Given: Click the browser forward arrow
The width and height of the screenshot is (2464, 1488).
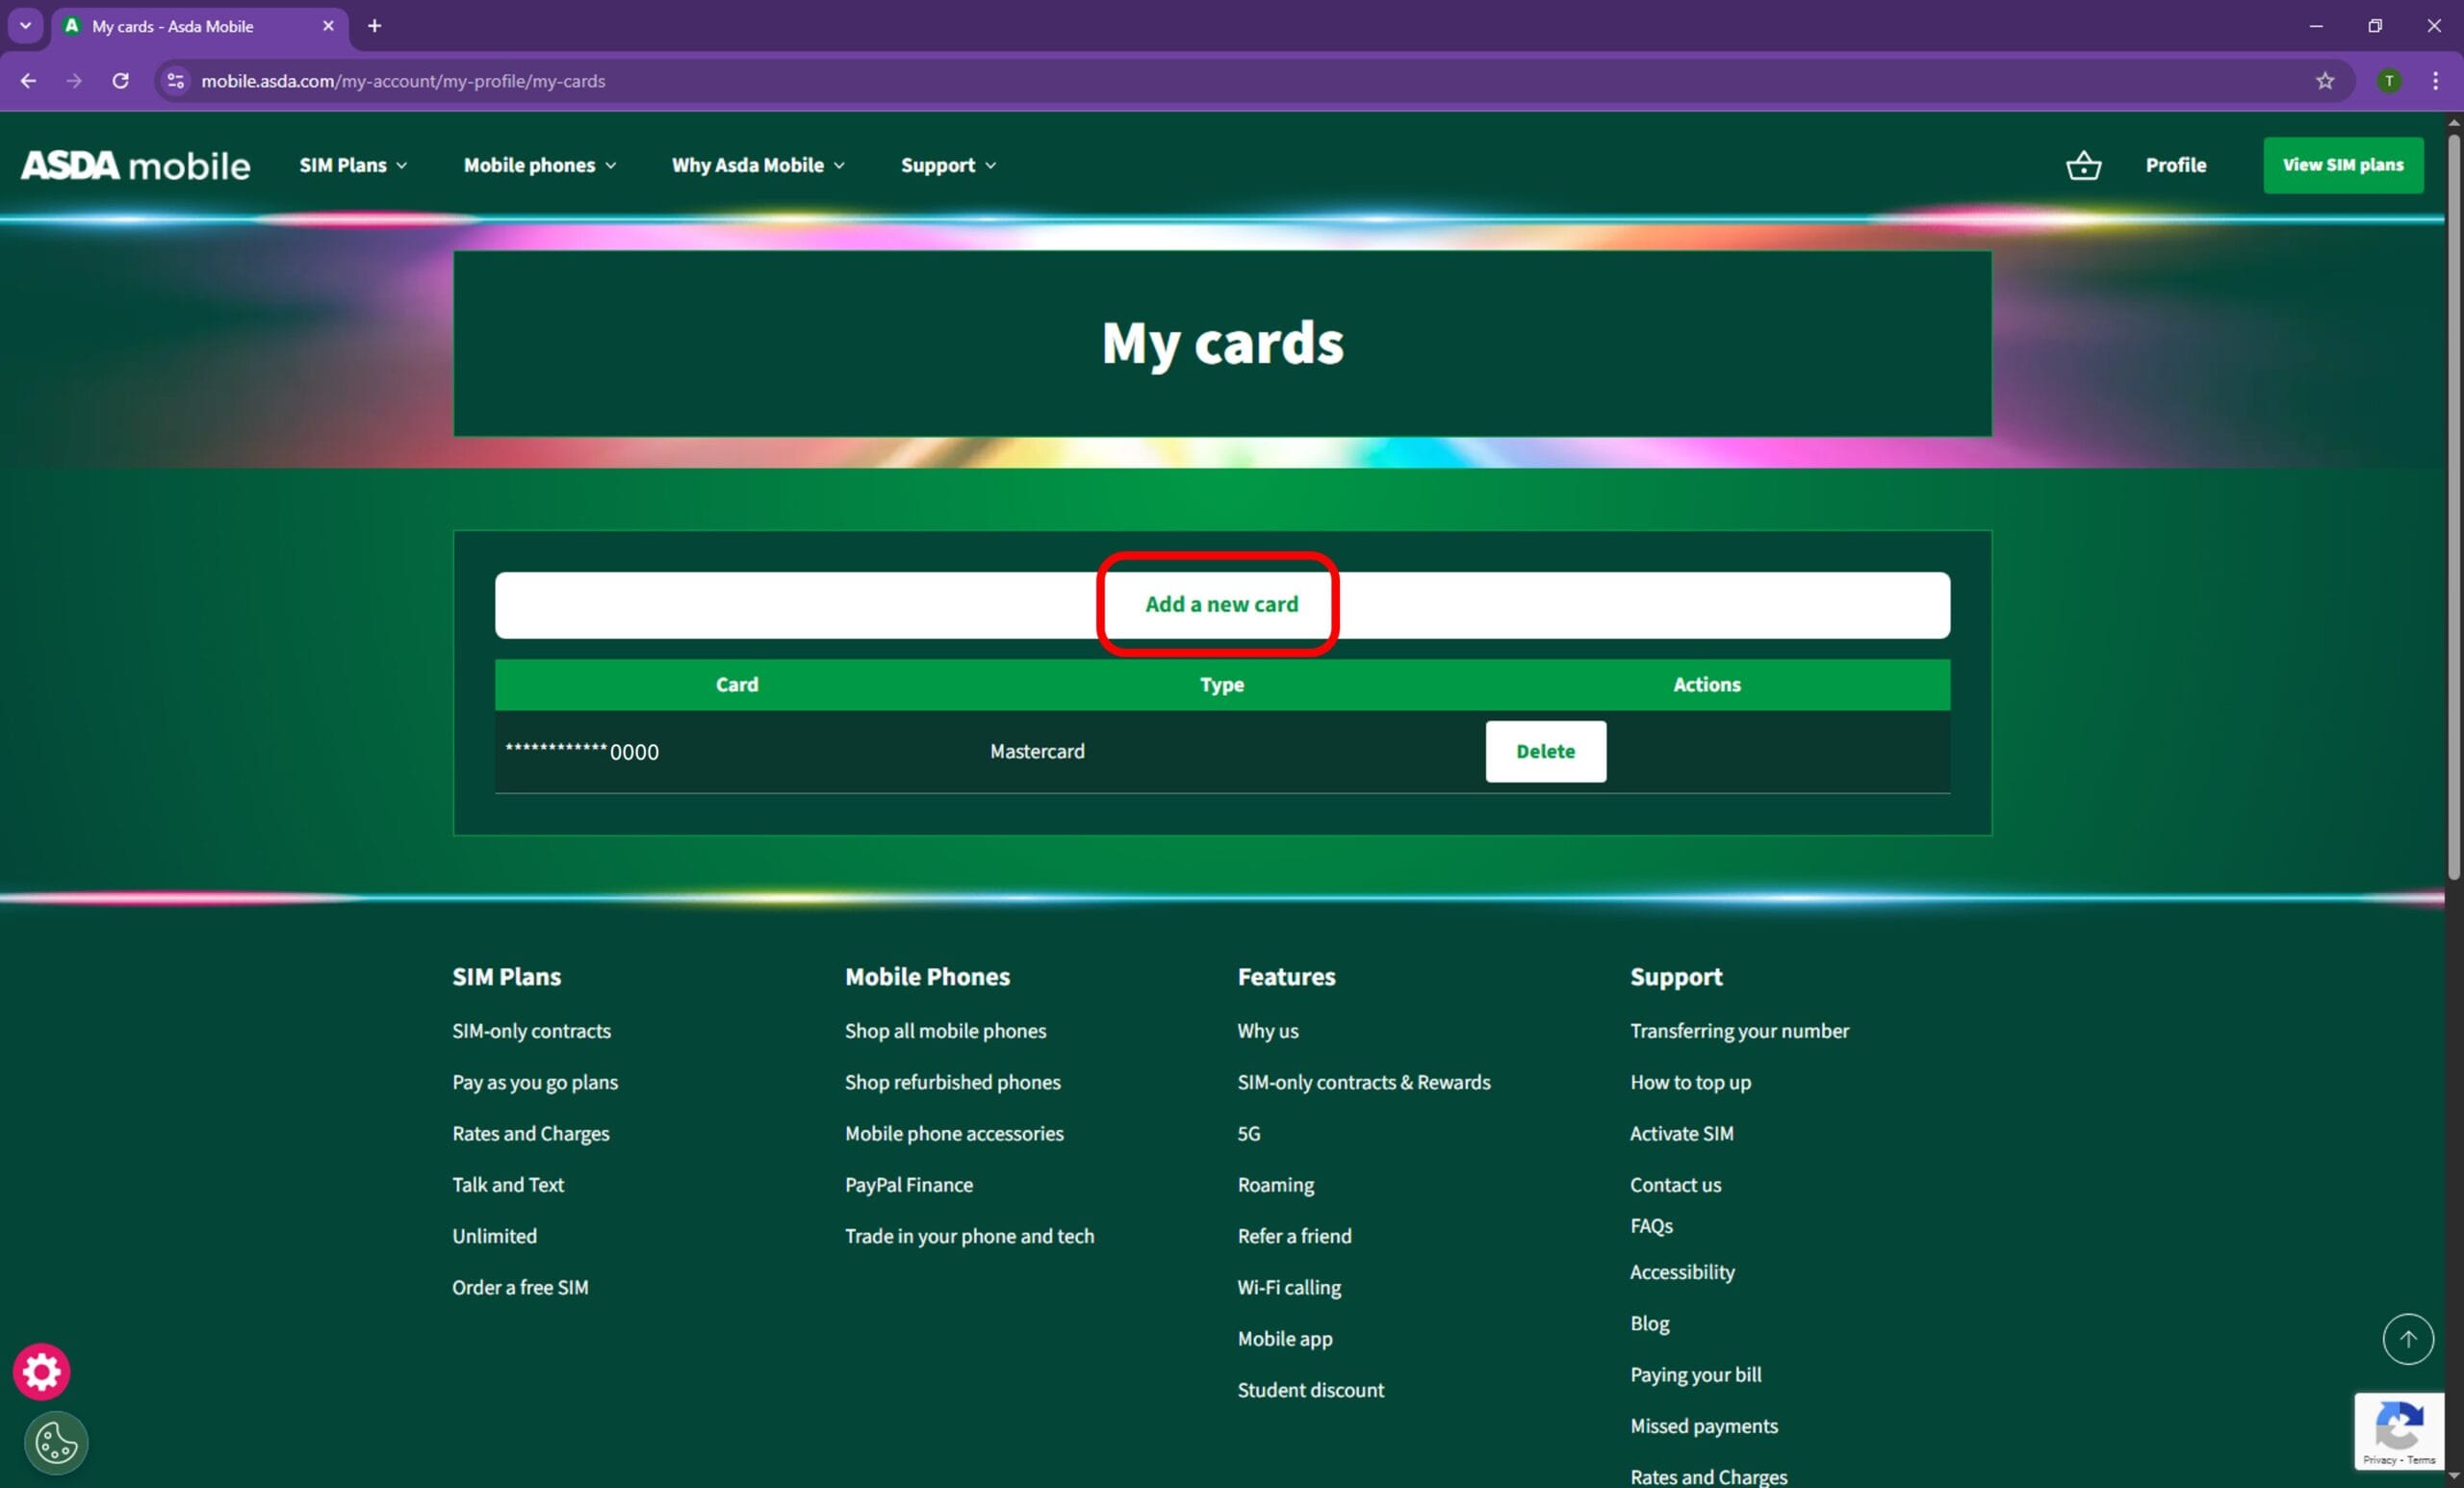Looking at the screenshot, I should tap(74, 81).
